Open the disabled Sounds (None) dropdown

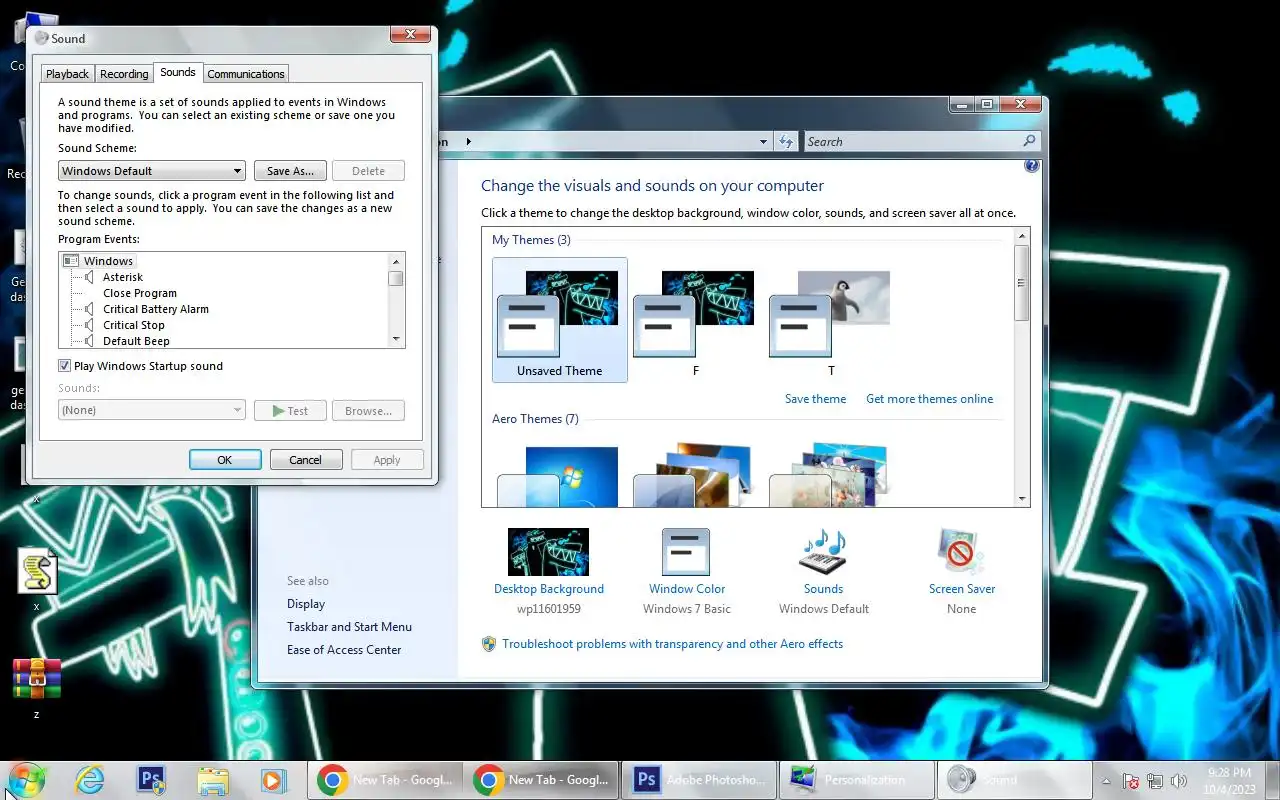click(152, 410)
